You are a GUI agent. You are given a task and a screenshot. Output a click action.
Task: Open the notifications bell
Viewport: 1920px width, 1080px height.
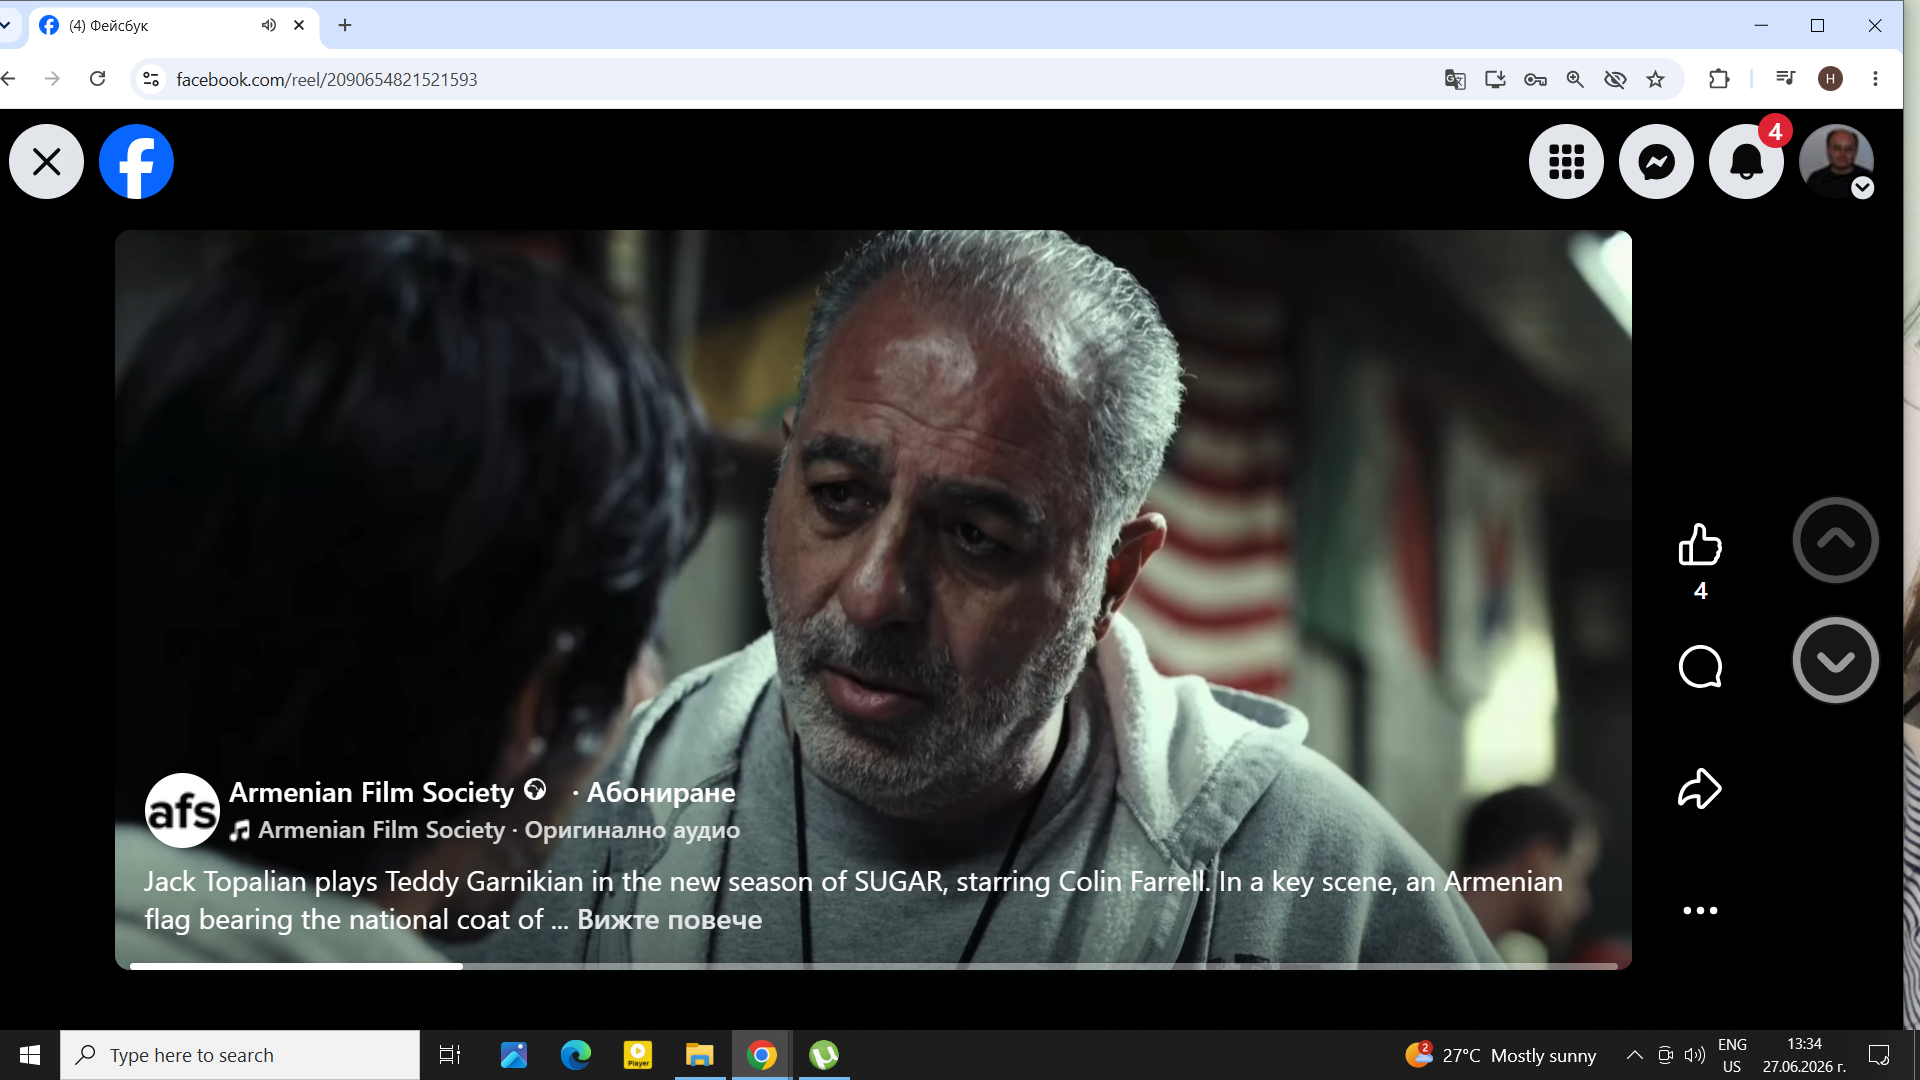(x=1746, y=162)
